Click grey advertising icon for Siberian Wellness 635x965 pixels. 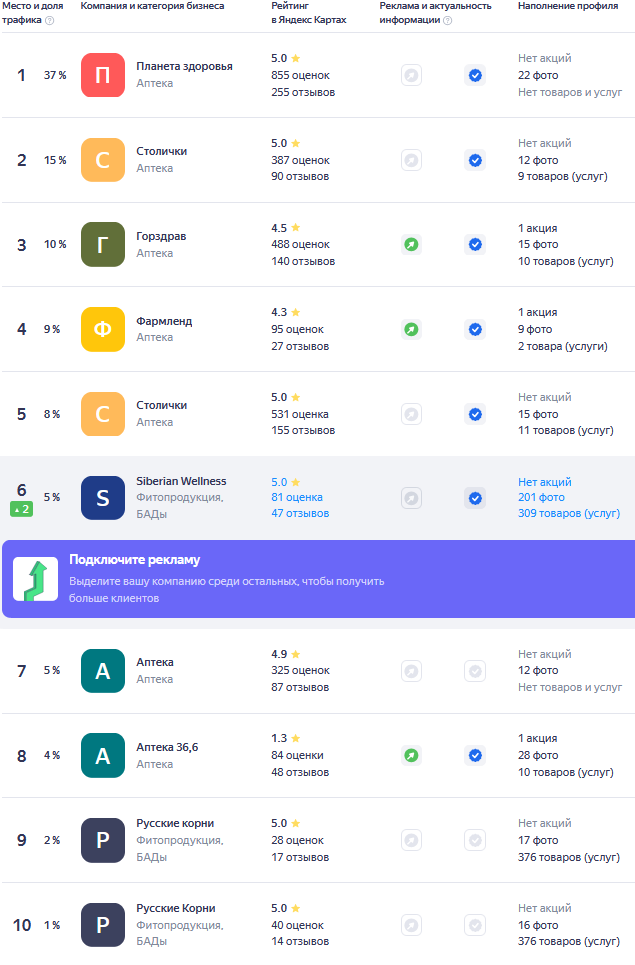pyautogui.click(x=411, y=498)
